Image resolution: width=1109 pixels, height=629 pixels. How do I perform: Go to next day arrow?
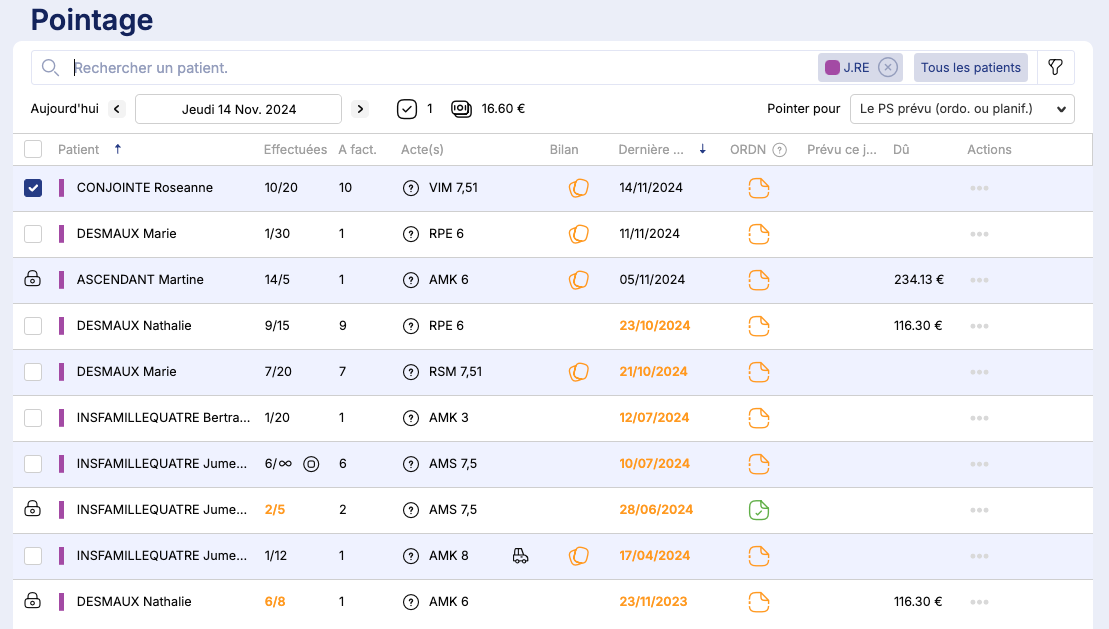point(360,109)
